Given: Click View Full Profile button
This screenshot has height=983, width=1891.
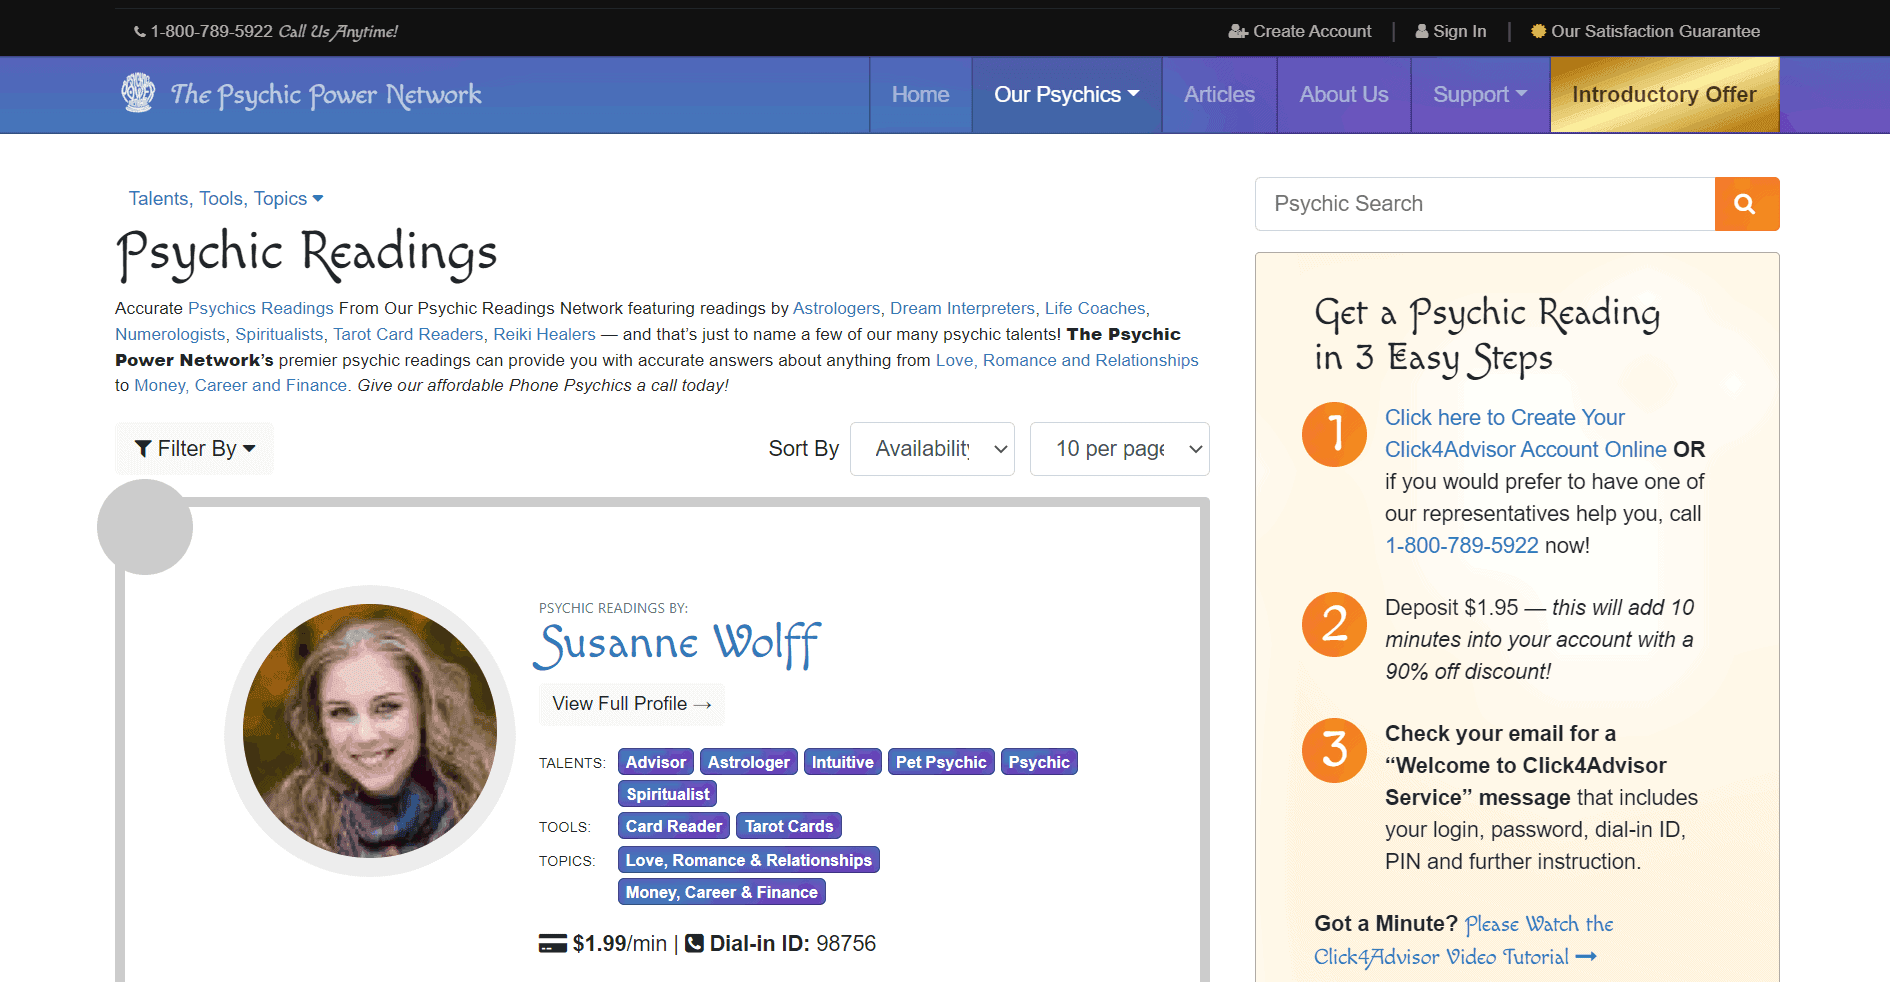Looking at the screenshot, I should pos(631,704).
